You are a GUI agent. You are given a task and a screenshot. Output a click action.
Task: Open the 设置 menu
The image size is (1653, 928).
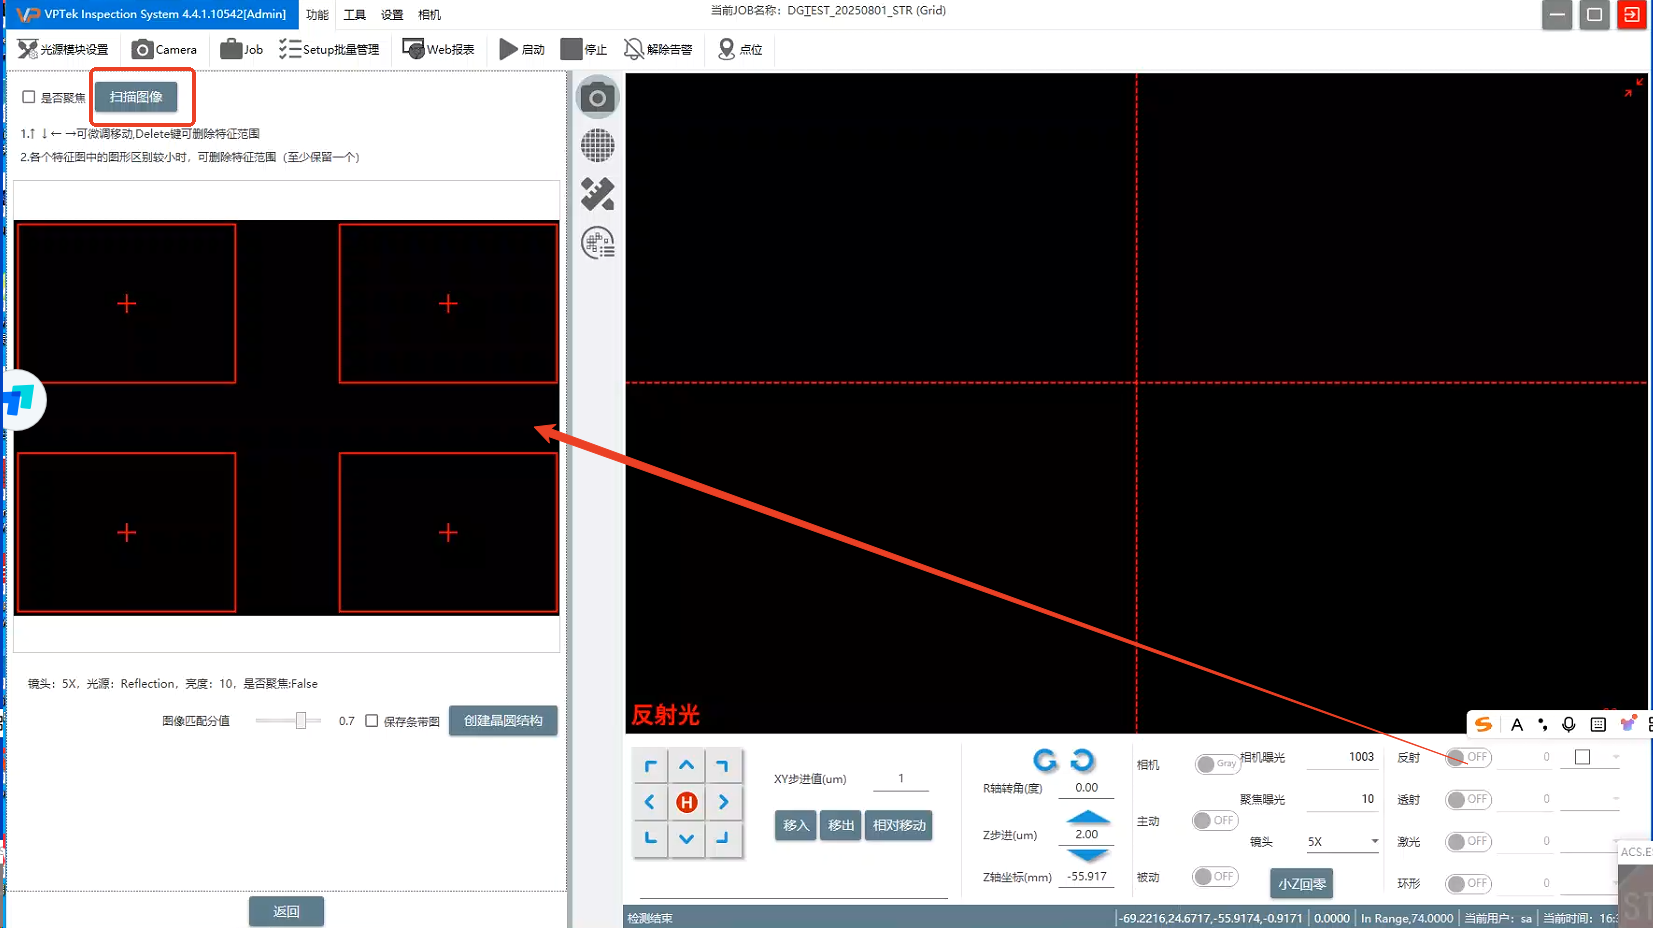pyautogui.click(x=392, y=15)
